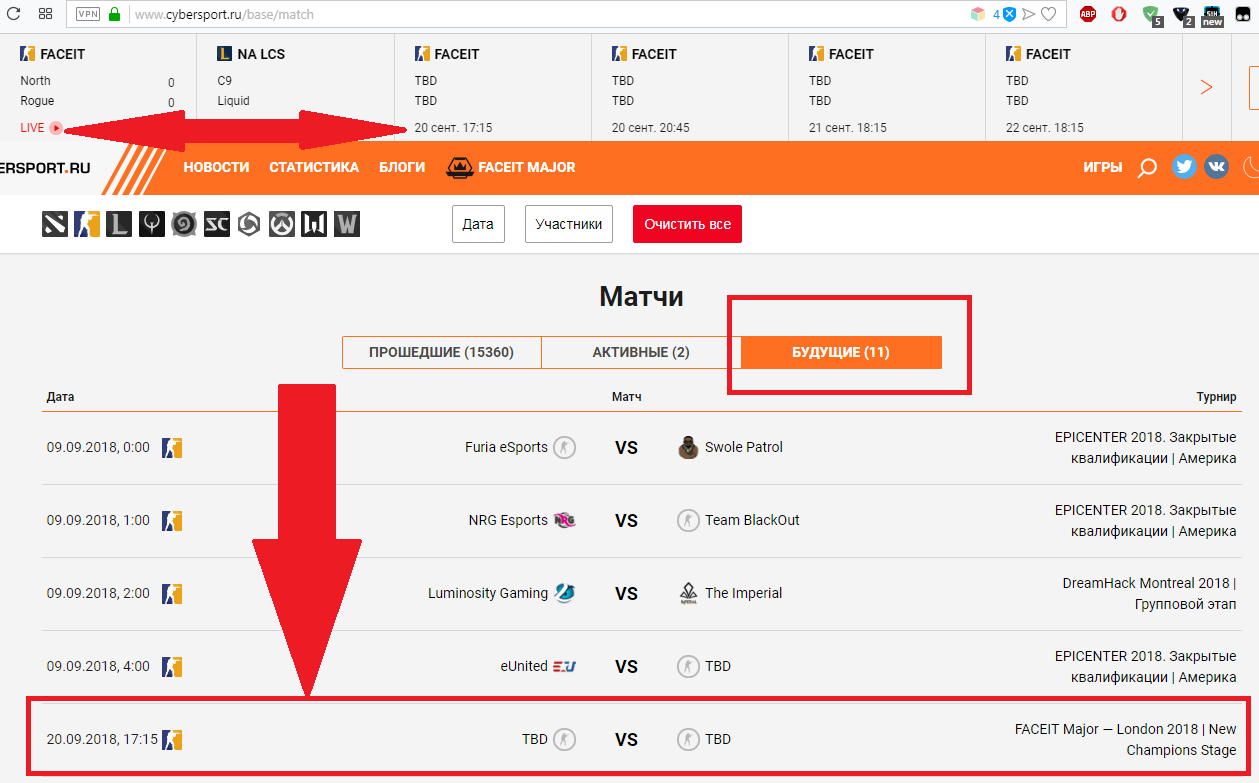Open Twitter page from header
The image size is (1259, 783).
pyautogui.click(x=1184, y=167)
